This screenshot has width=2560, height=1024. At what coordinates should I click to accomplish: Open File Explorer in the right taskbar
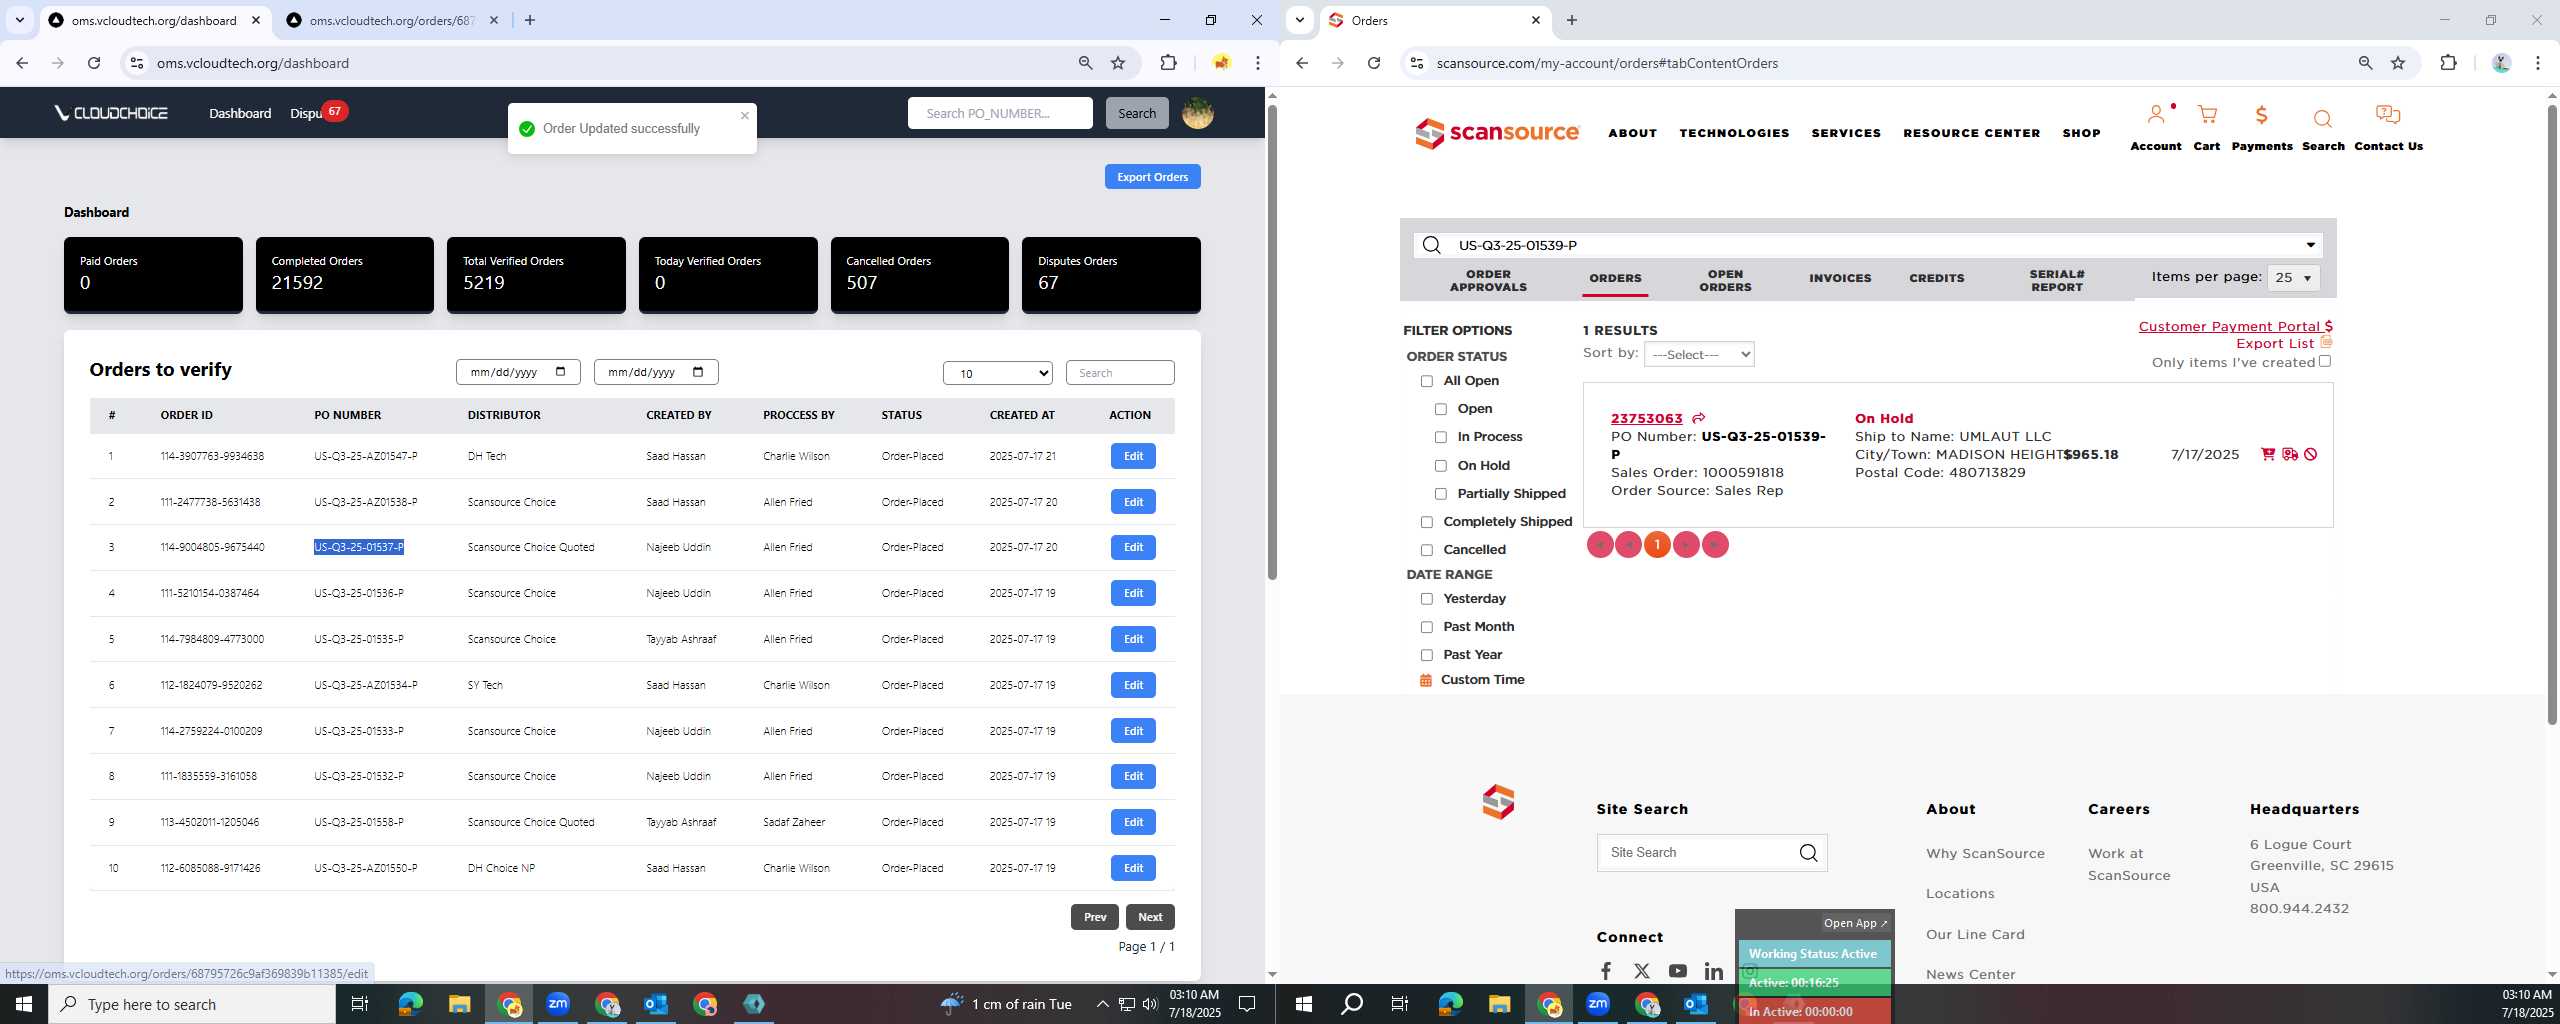tap(1499, 1004)
